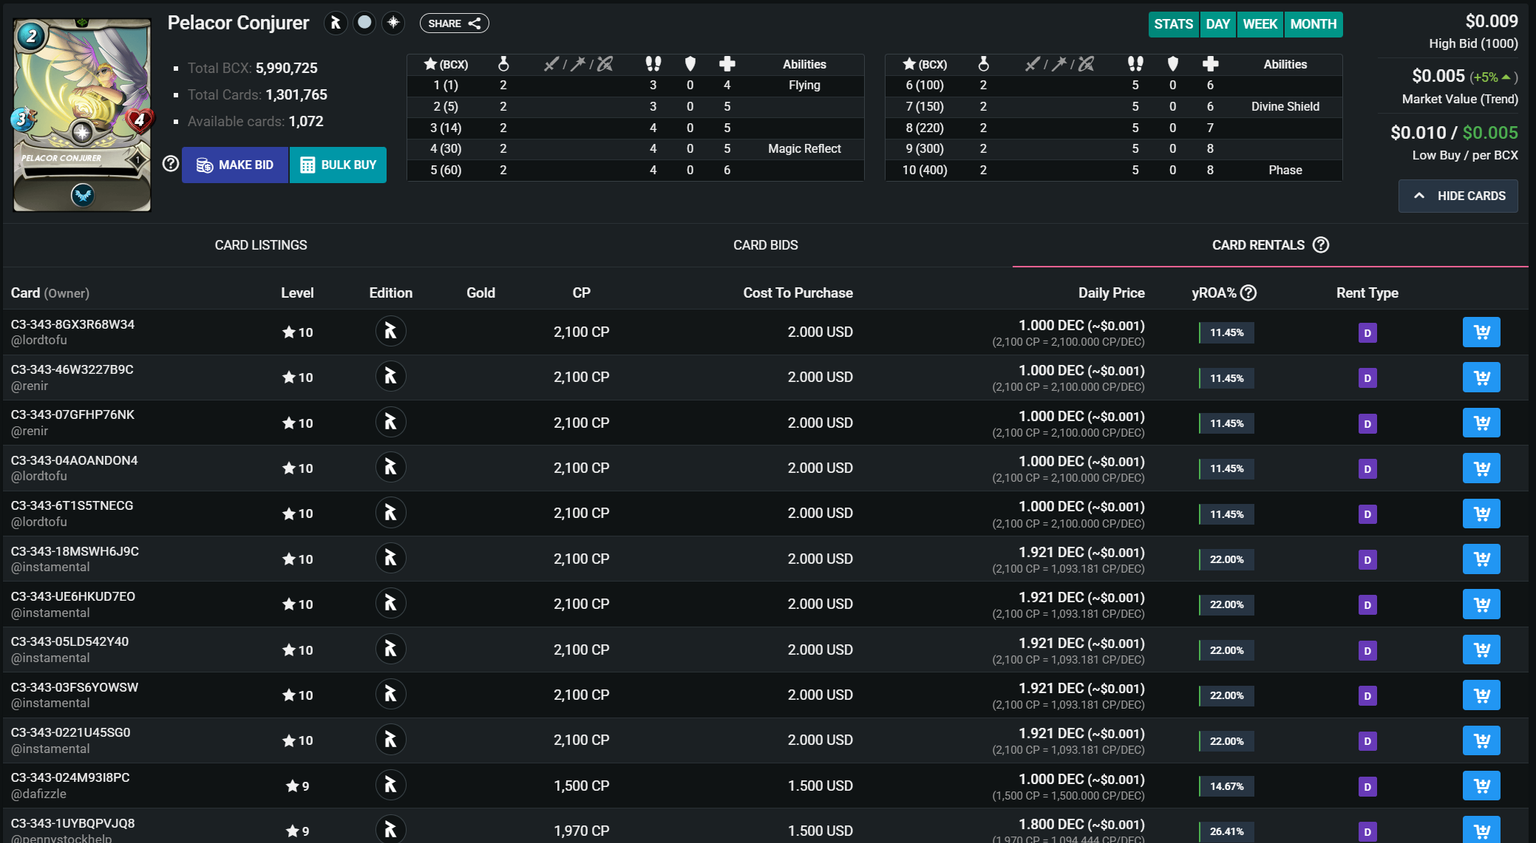
Task: Open the Card Listings tab
Action: (261, 245)
